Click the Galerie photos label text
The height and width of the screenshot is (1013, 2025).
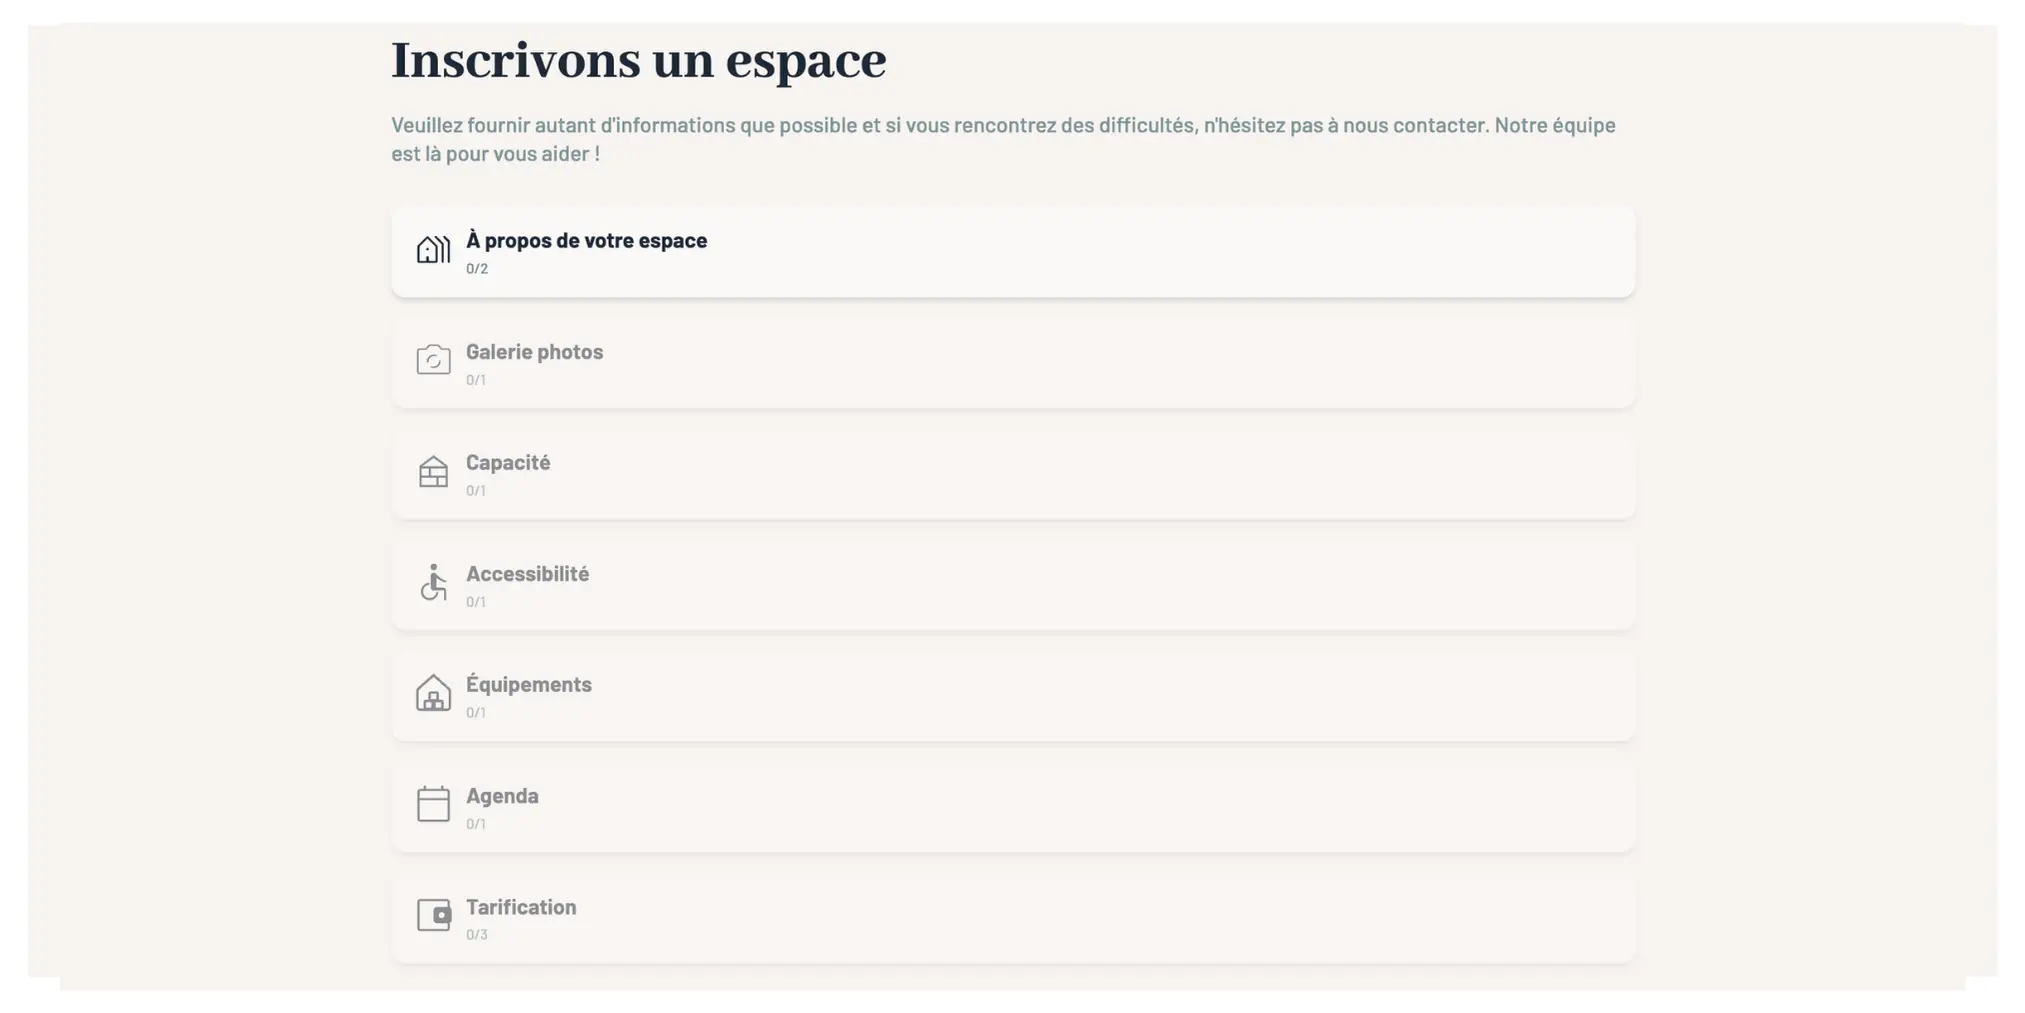tap(535, 351)
